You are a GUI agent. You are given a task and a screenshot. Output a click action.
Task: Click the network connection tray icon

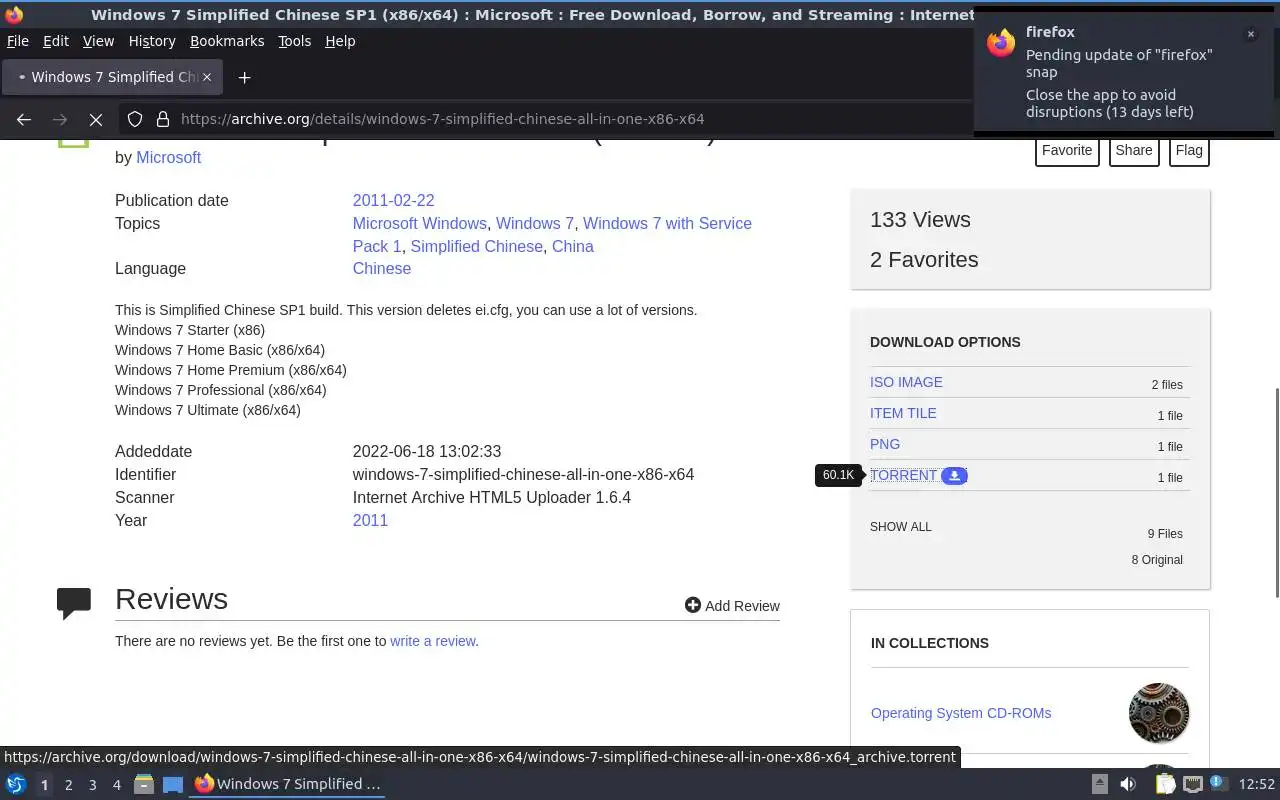(x=1193, y=784)
